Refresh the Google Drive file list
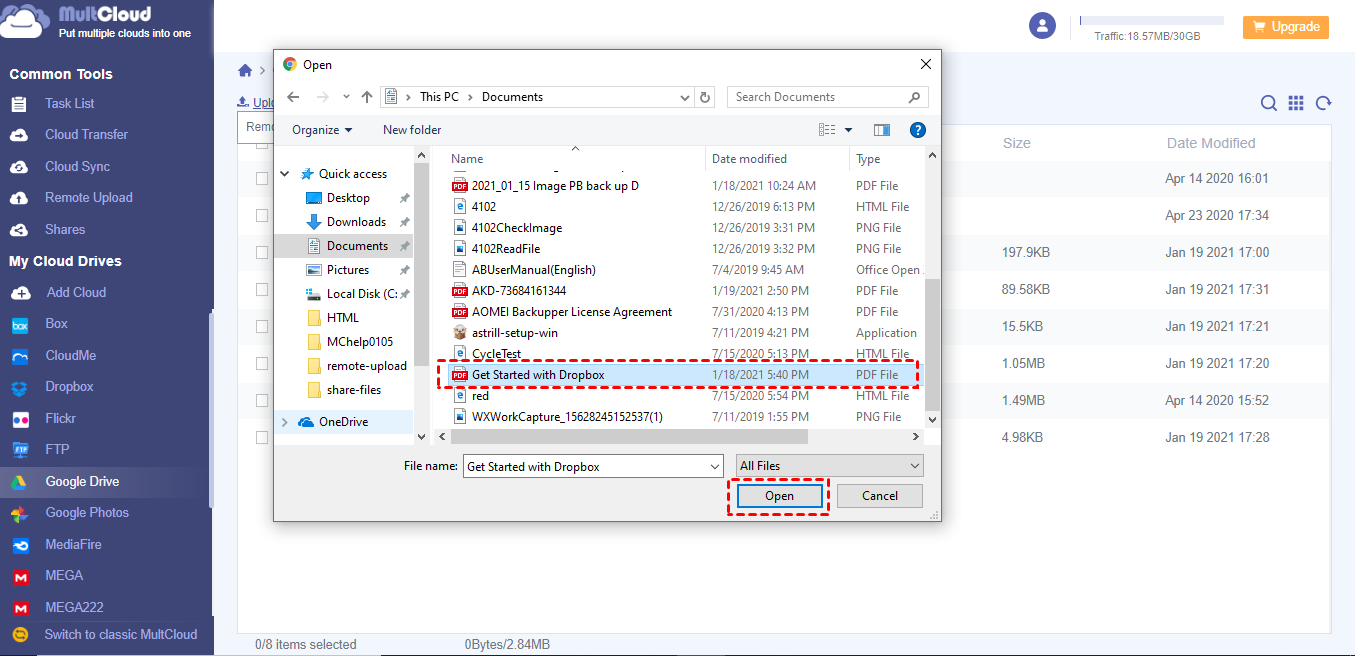 coord(1322,103)
